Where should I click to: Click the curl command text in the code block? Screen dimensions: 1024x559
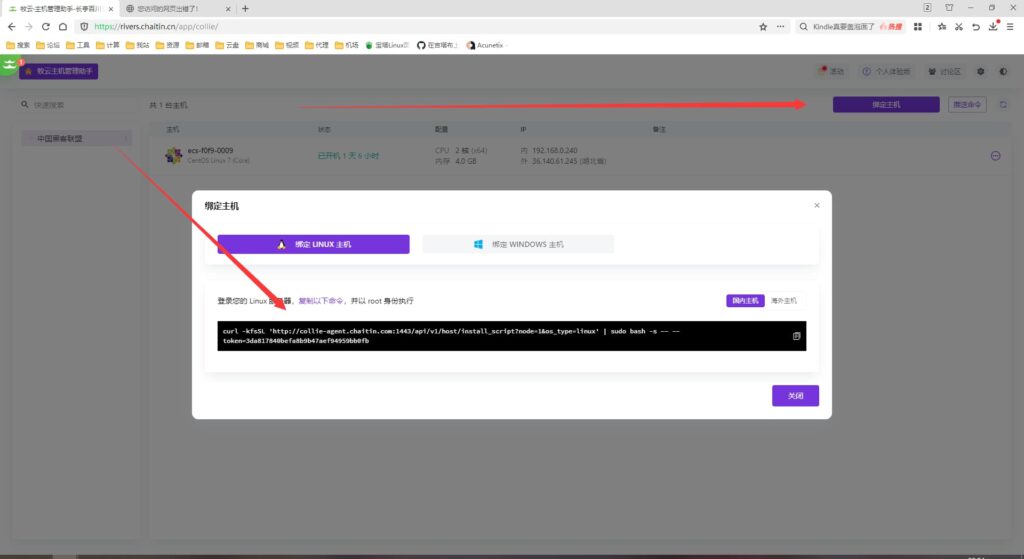coord(451,336)
